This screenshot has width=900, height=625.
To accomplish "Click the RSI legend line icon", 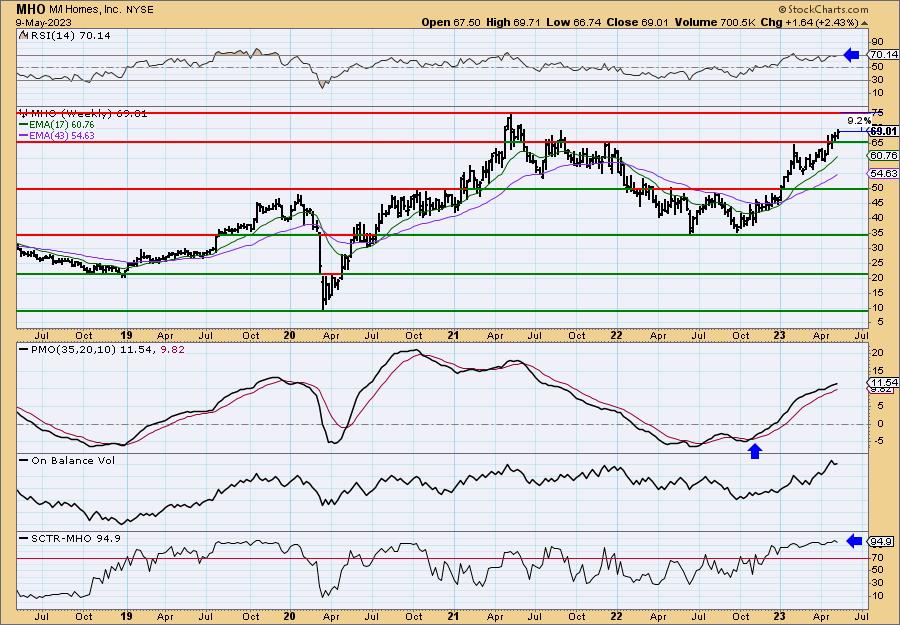I will [23, 35].
